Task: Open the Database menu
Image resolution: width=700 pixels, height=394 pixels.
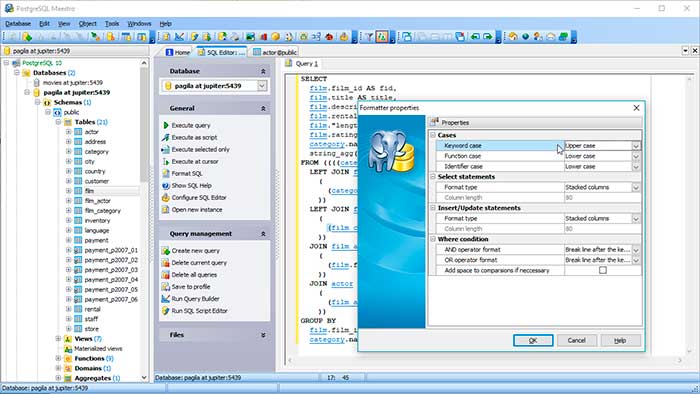Action: (x=18, y=24)
